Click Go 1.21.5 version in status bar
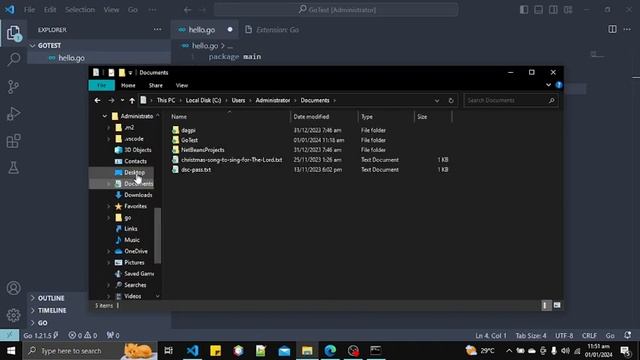This screenshot has height=360, width=640. (40, 336)
